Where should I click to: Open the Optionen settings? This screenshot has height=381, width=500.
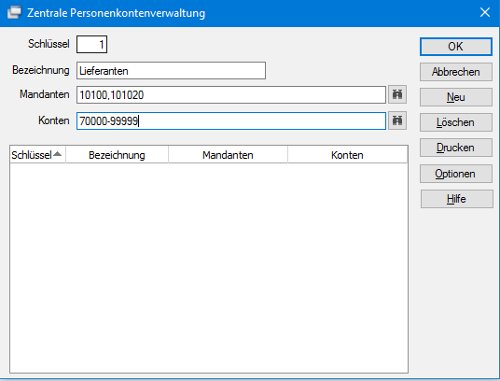pos(456,173)
